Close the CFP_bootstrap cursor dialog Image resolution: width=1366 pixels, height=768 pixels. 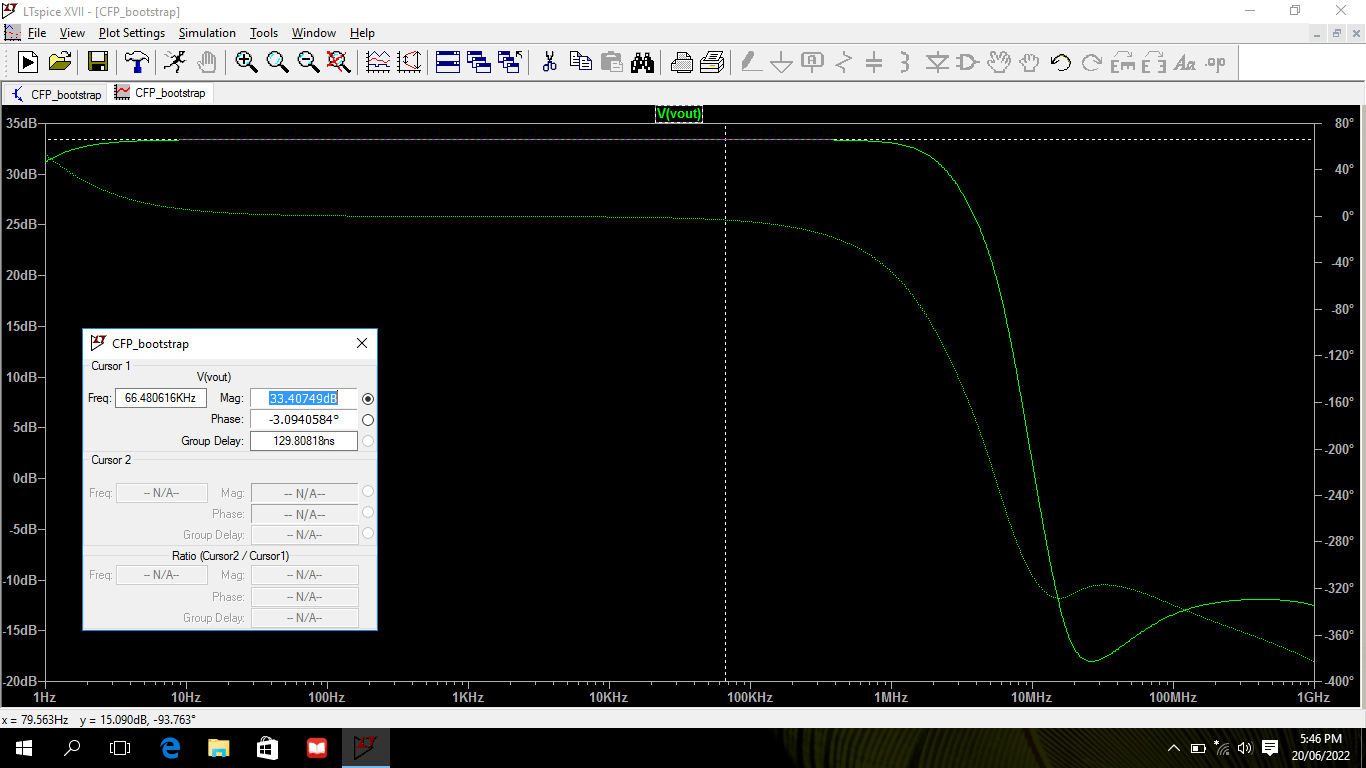click(362, 343)
